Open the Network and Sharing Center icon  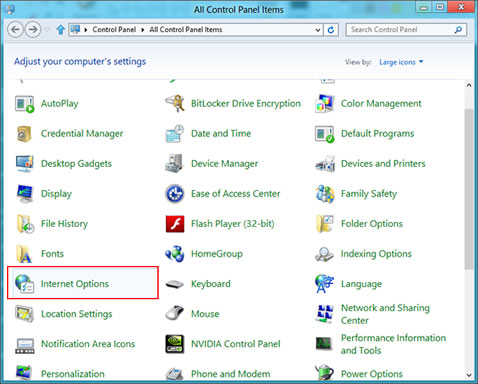click(x=324, y=314)
